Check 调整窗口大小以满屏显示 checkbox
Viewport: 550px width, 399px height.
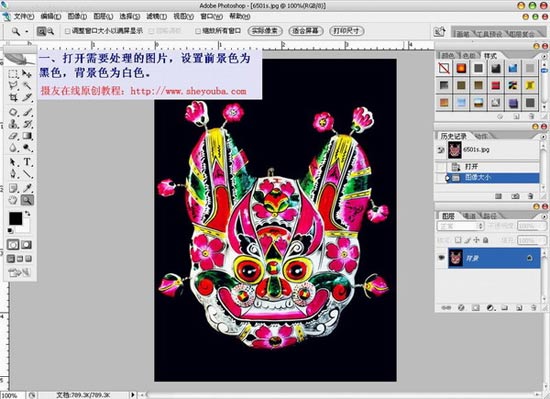tap(67, 31)
